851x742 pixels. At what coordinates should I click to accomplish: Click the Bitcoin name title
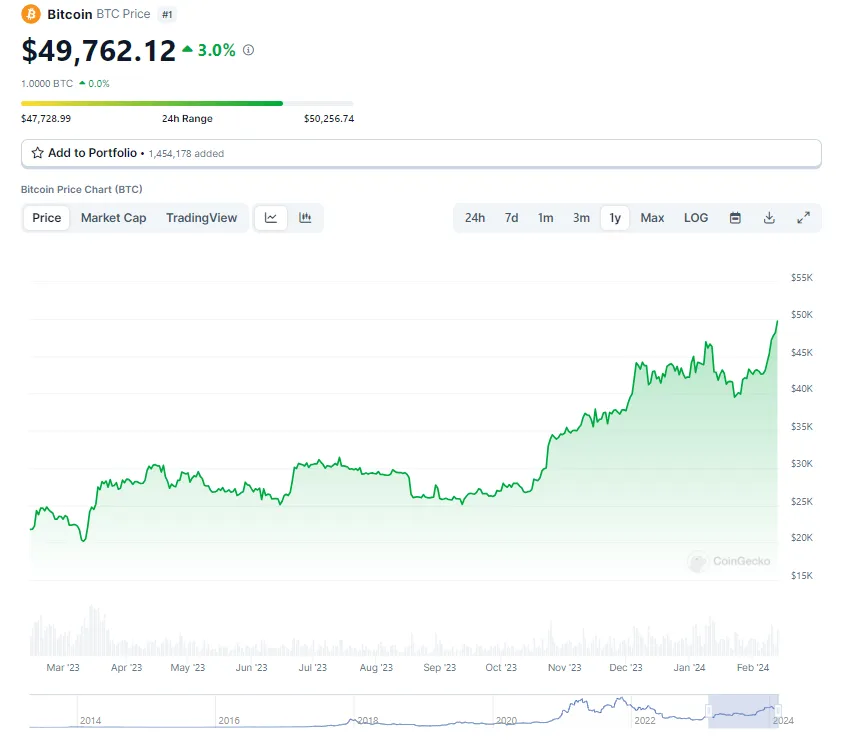tap(70, 14)
